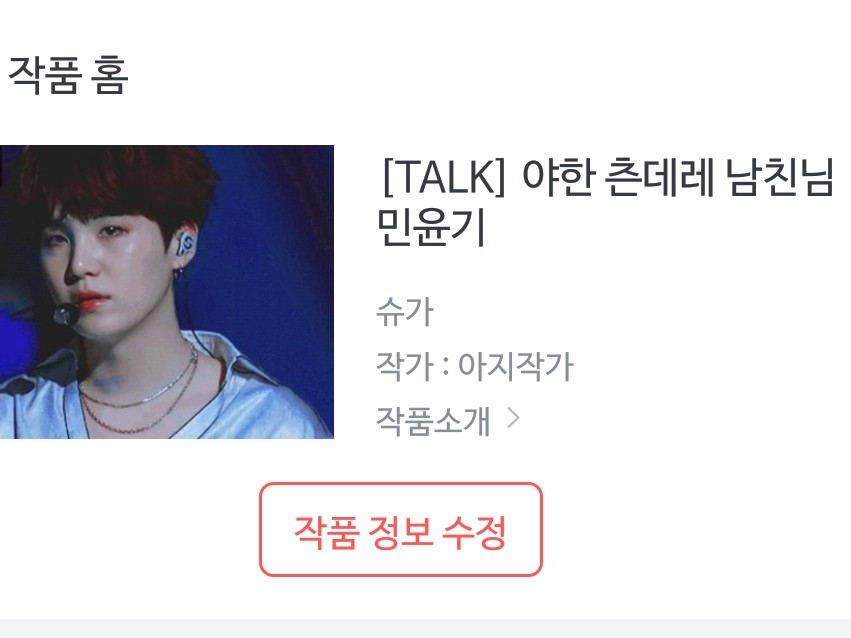Screen dimensions: 851x638
Task: Go to 작품 홈 from the header text
Action: [68, 75]
